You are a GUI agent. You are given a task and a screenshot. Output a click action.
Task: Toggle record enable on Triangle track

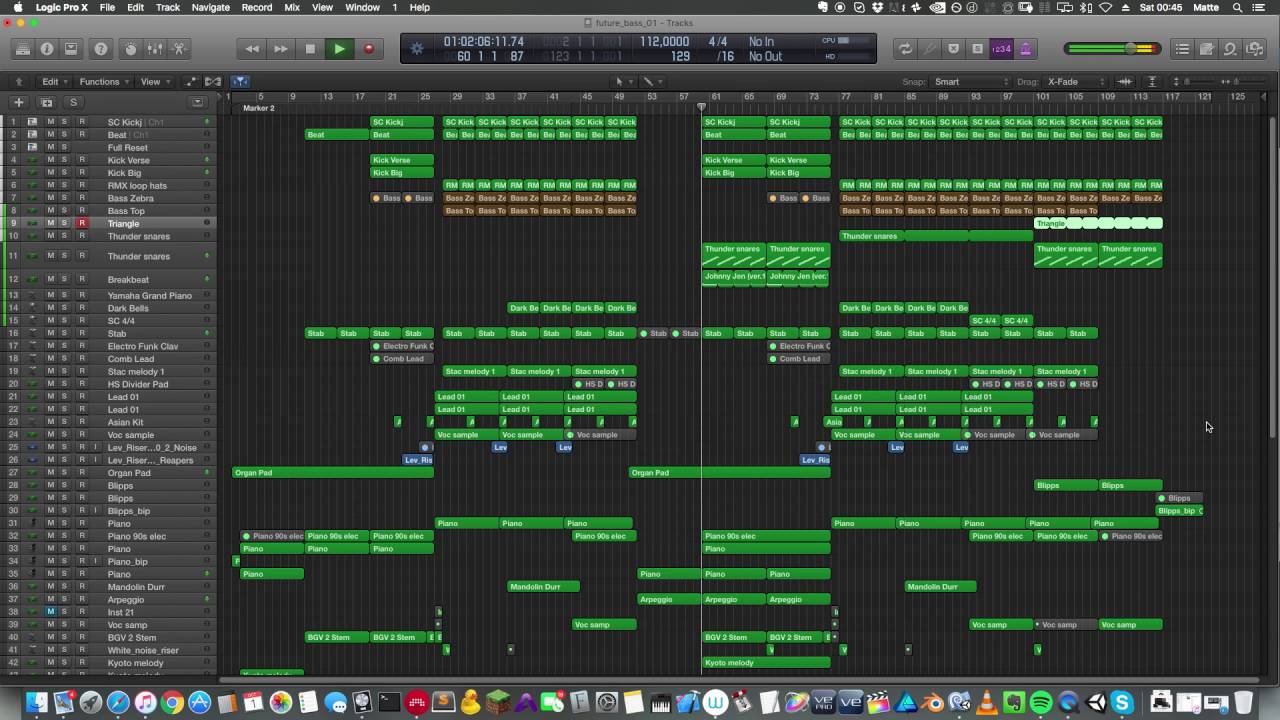pos(82,223)
